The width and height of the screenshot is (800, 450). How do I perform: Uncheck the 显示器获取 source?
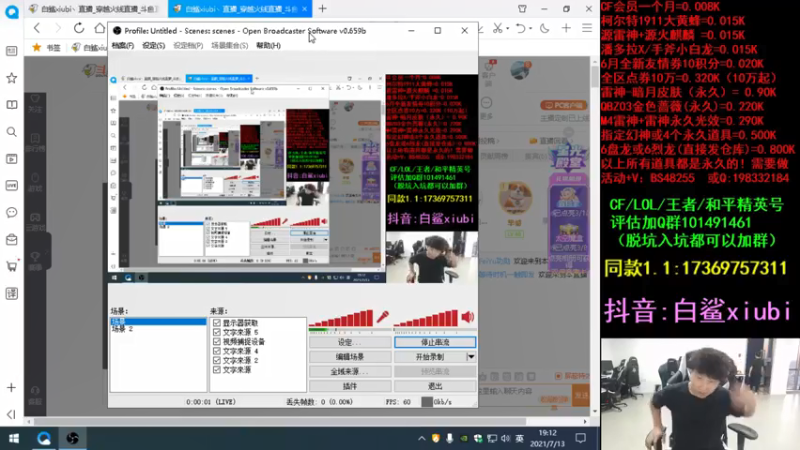pos(217,323)
